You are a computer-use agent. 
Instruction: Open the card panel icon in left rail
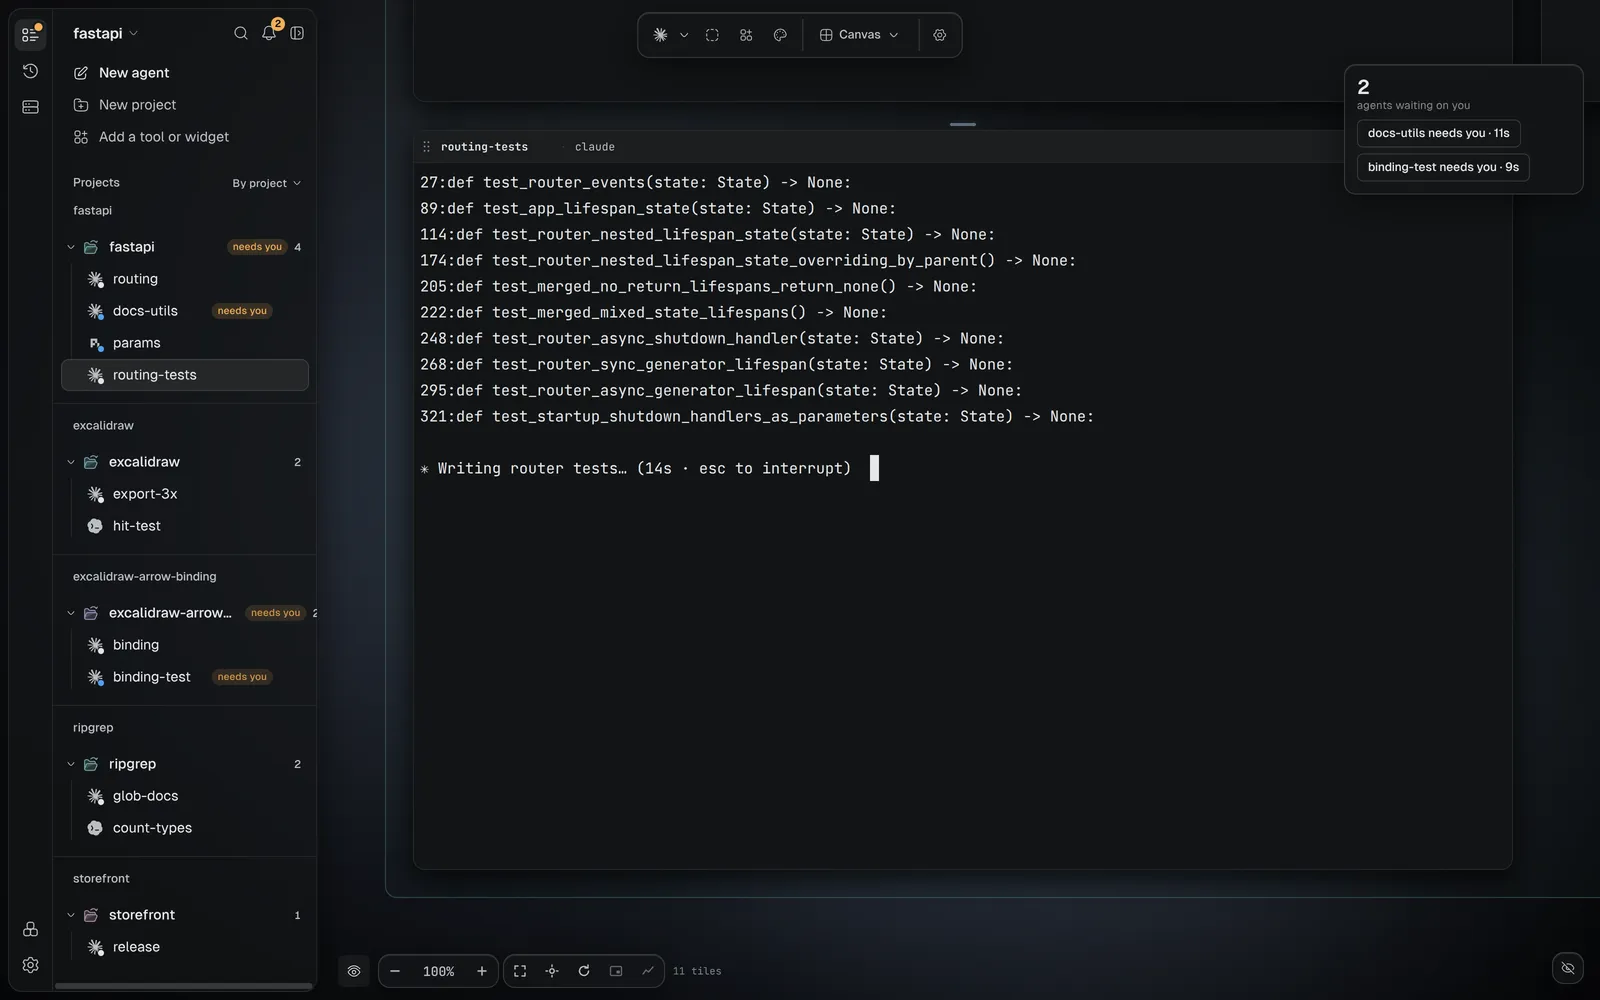coord(30,107)
